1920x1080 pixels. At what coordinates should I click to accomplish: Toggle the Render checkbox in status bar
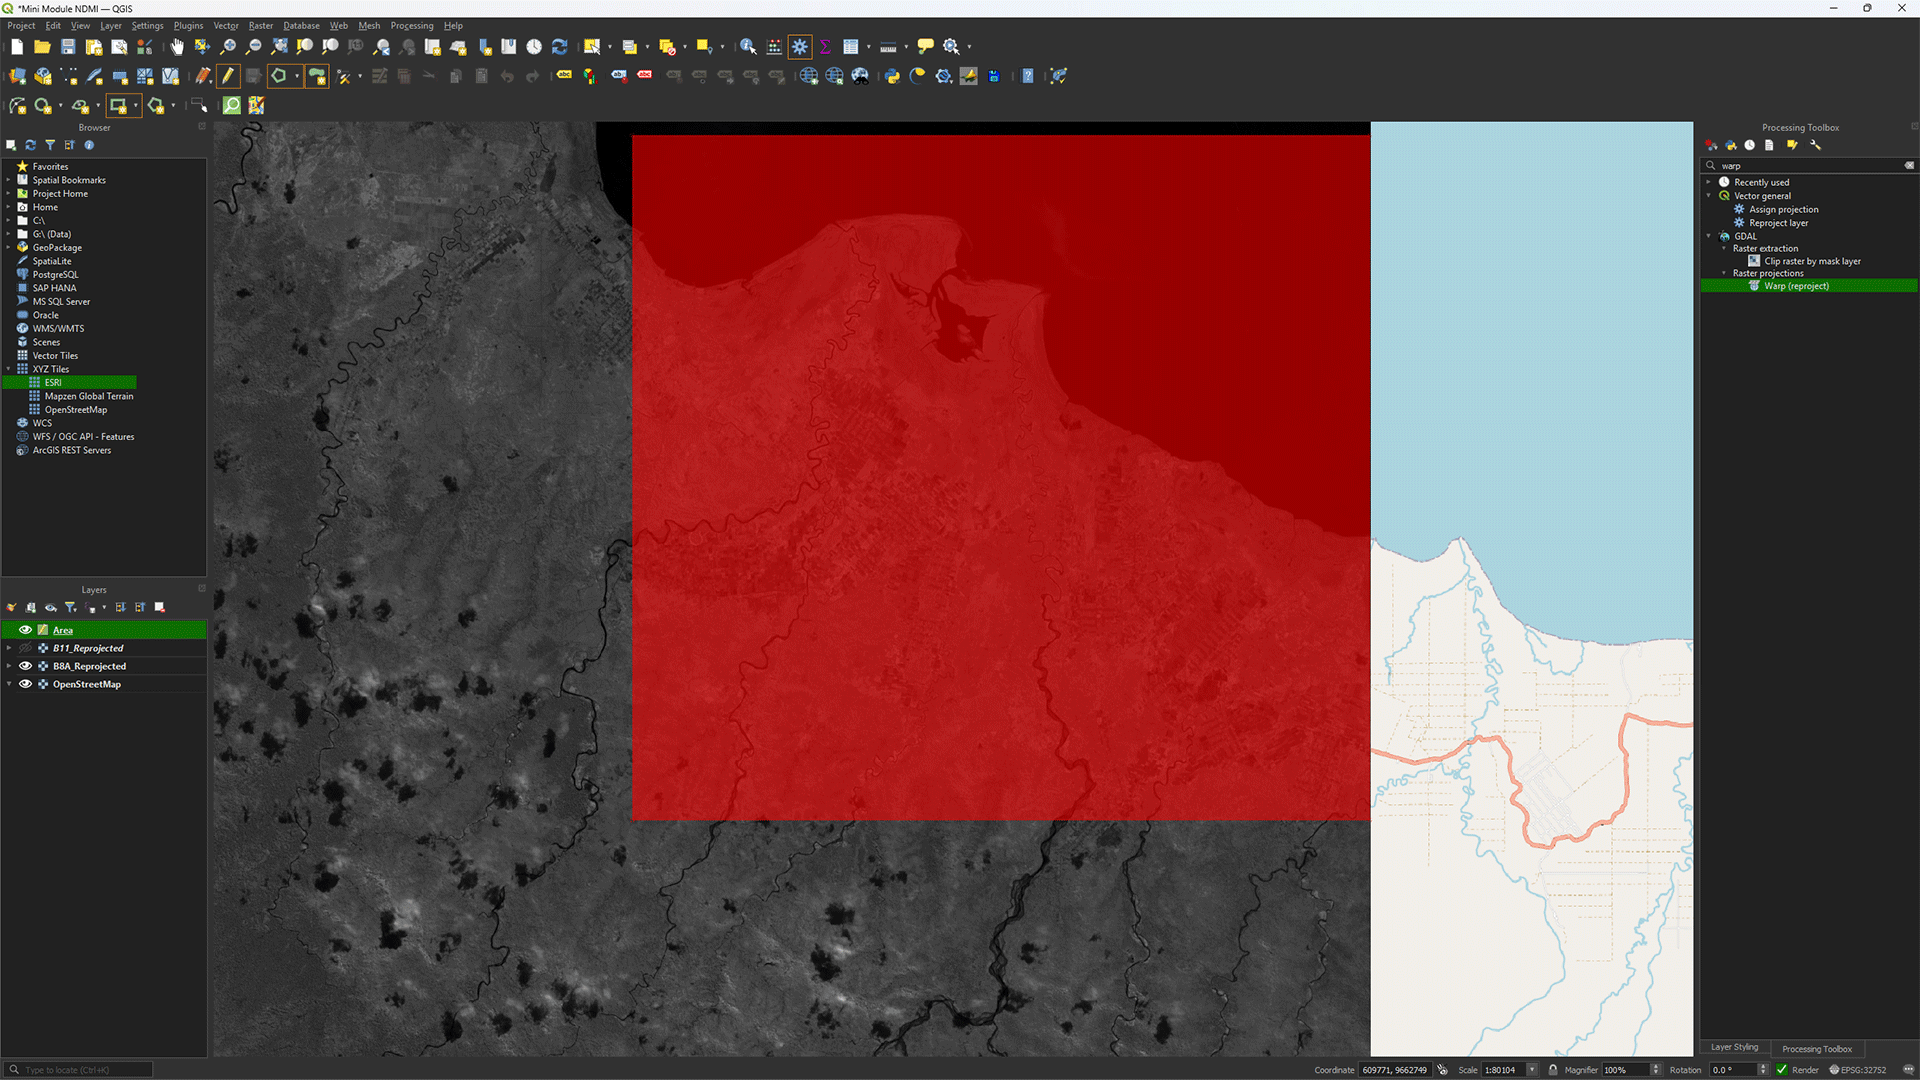coord(1782,1069)
